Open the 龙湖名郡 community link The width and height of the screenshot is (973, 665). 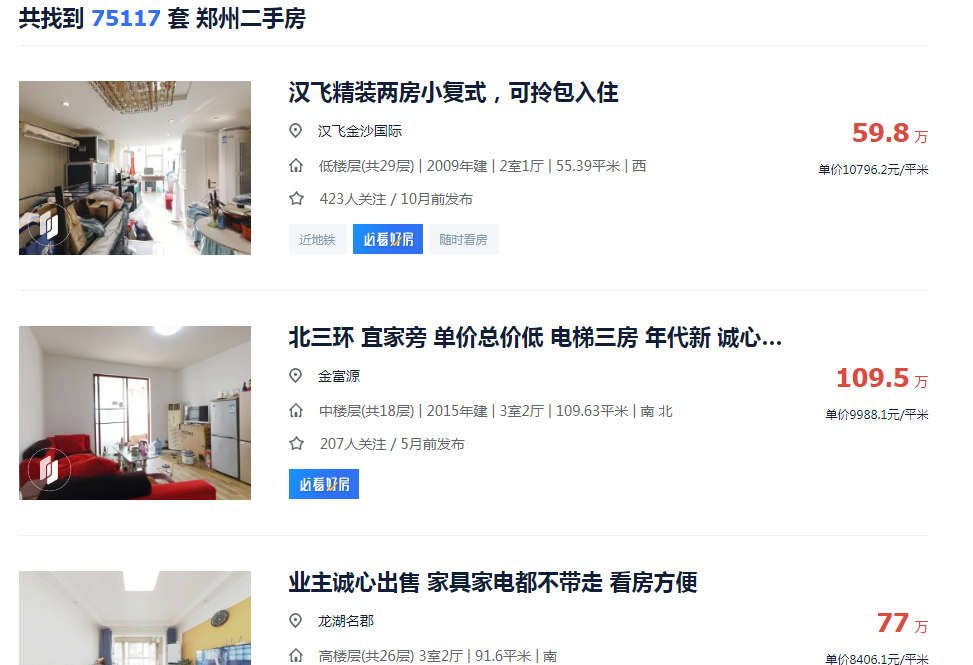346,621
